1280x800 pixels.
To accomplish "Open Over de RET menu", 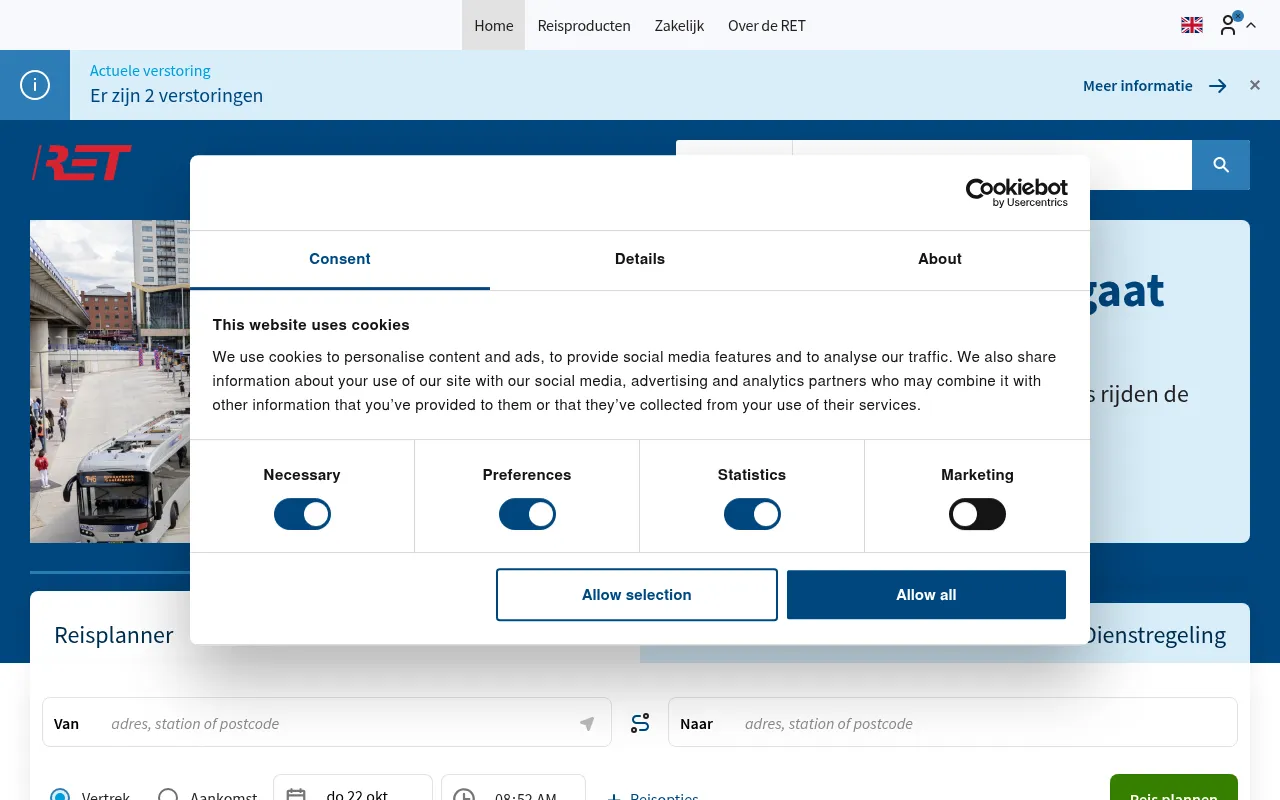I will coord(767,25).
